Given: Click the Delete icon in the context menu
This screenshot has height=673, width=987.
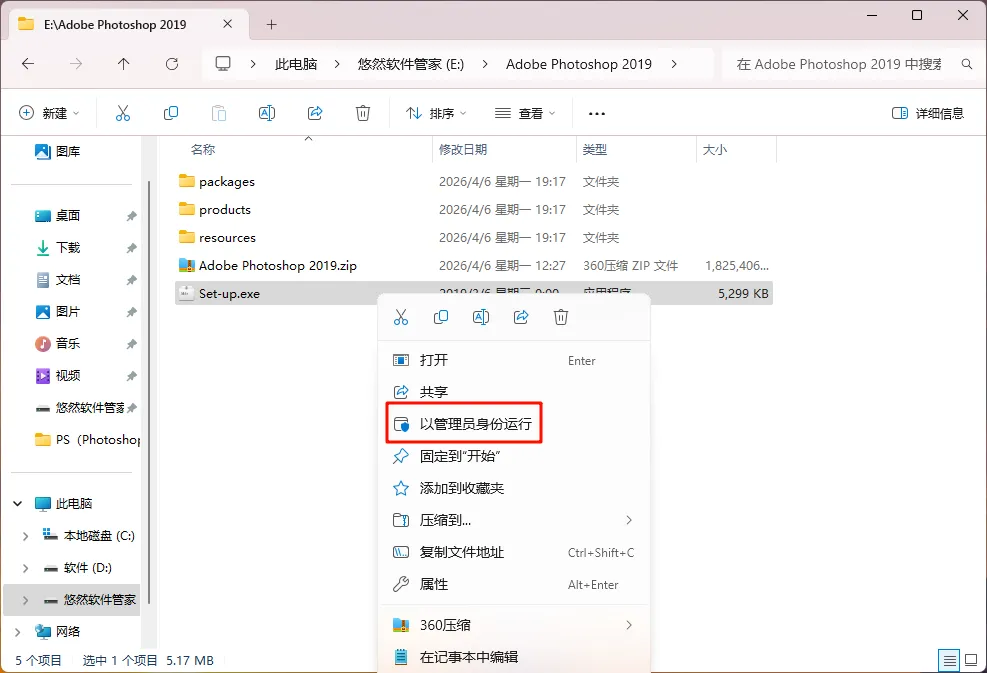Looking at the screenshot, I should click(561, 317).
